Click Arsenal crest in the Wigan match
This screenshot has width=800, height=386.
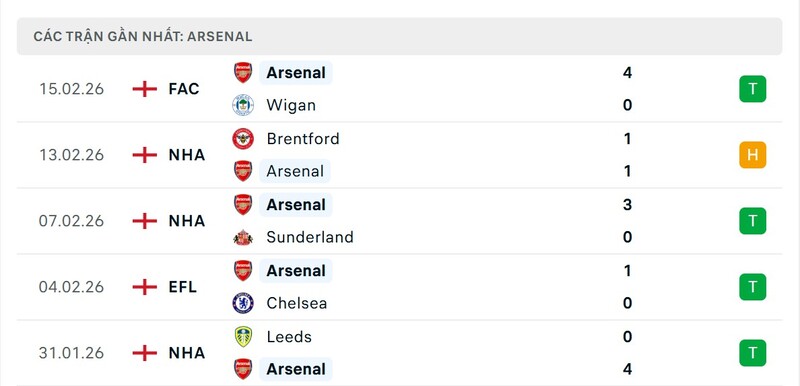click(x=243, y=72)
